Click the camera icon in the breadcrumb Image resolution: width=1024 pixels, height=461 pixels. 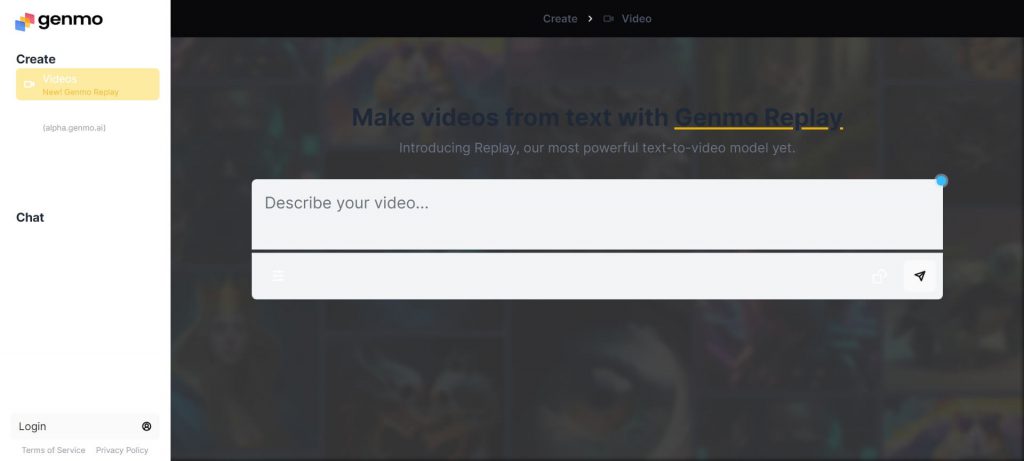pyautogui.click(x=608, y=19)
